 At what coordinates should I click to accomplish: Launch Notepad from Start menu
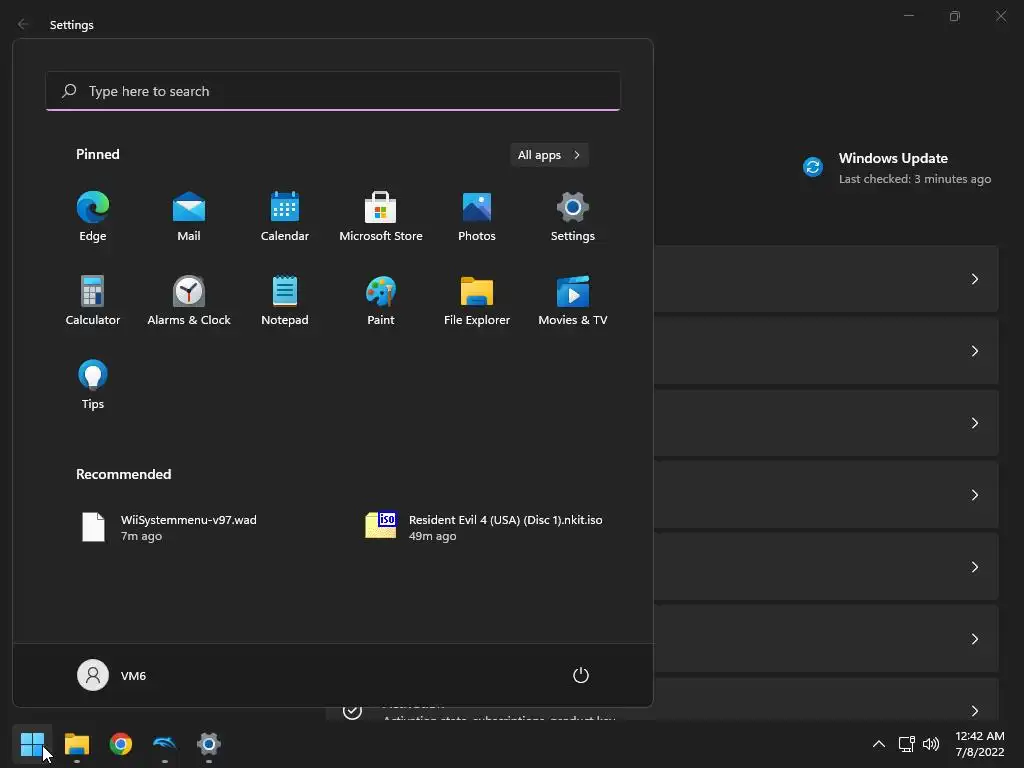click(x=285, y=300)
